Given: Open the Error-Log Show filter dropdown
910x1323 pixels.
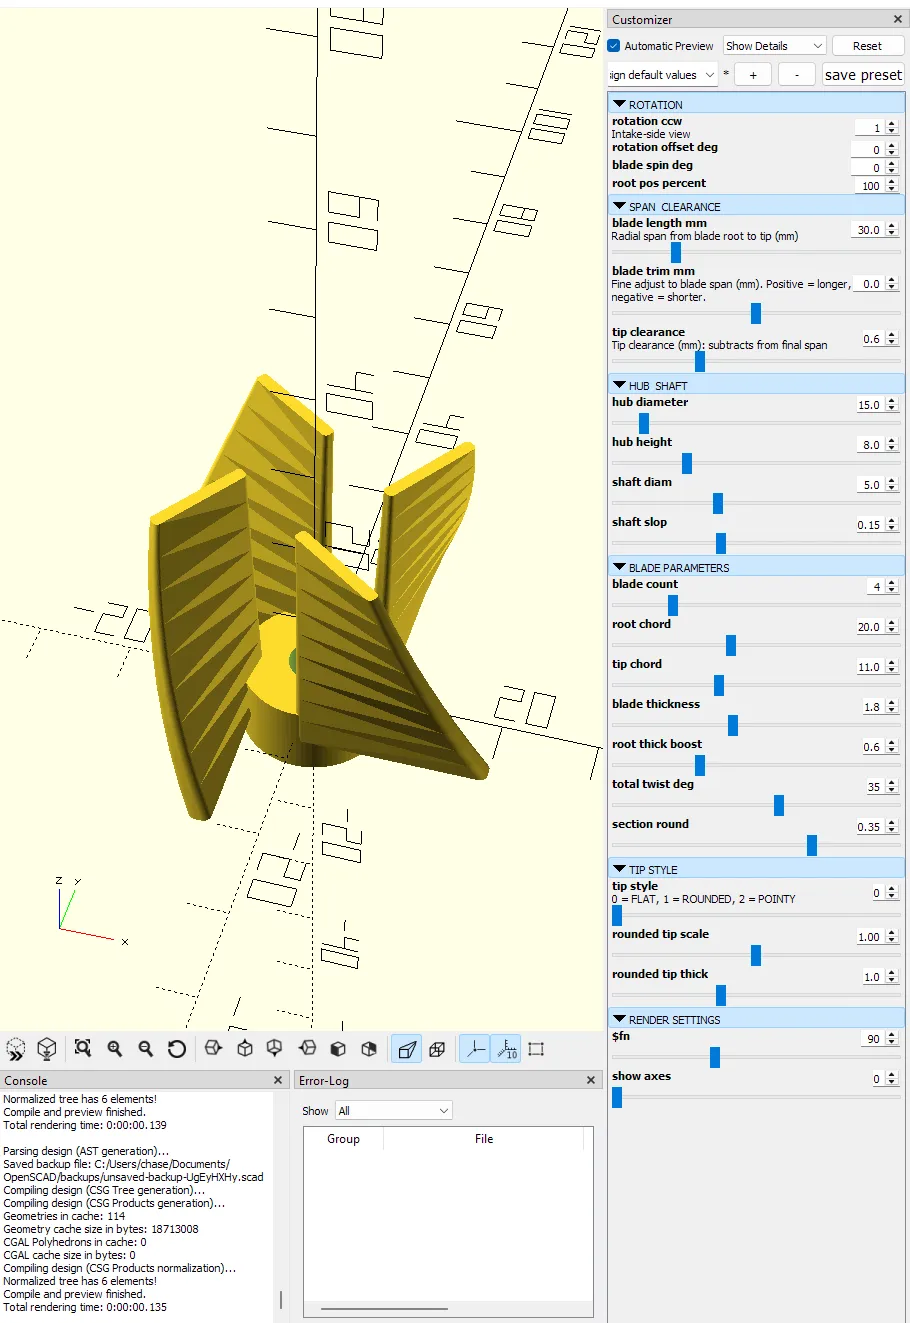Looking at the screenshot, I should click(393, 1111).
